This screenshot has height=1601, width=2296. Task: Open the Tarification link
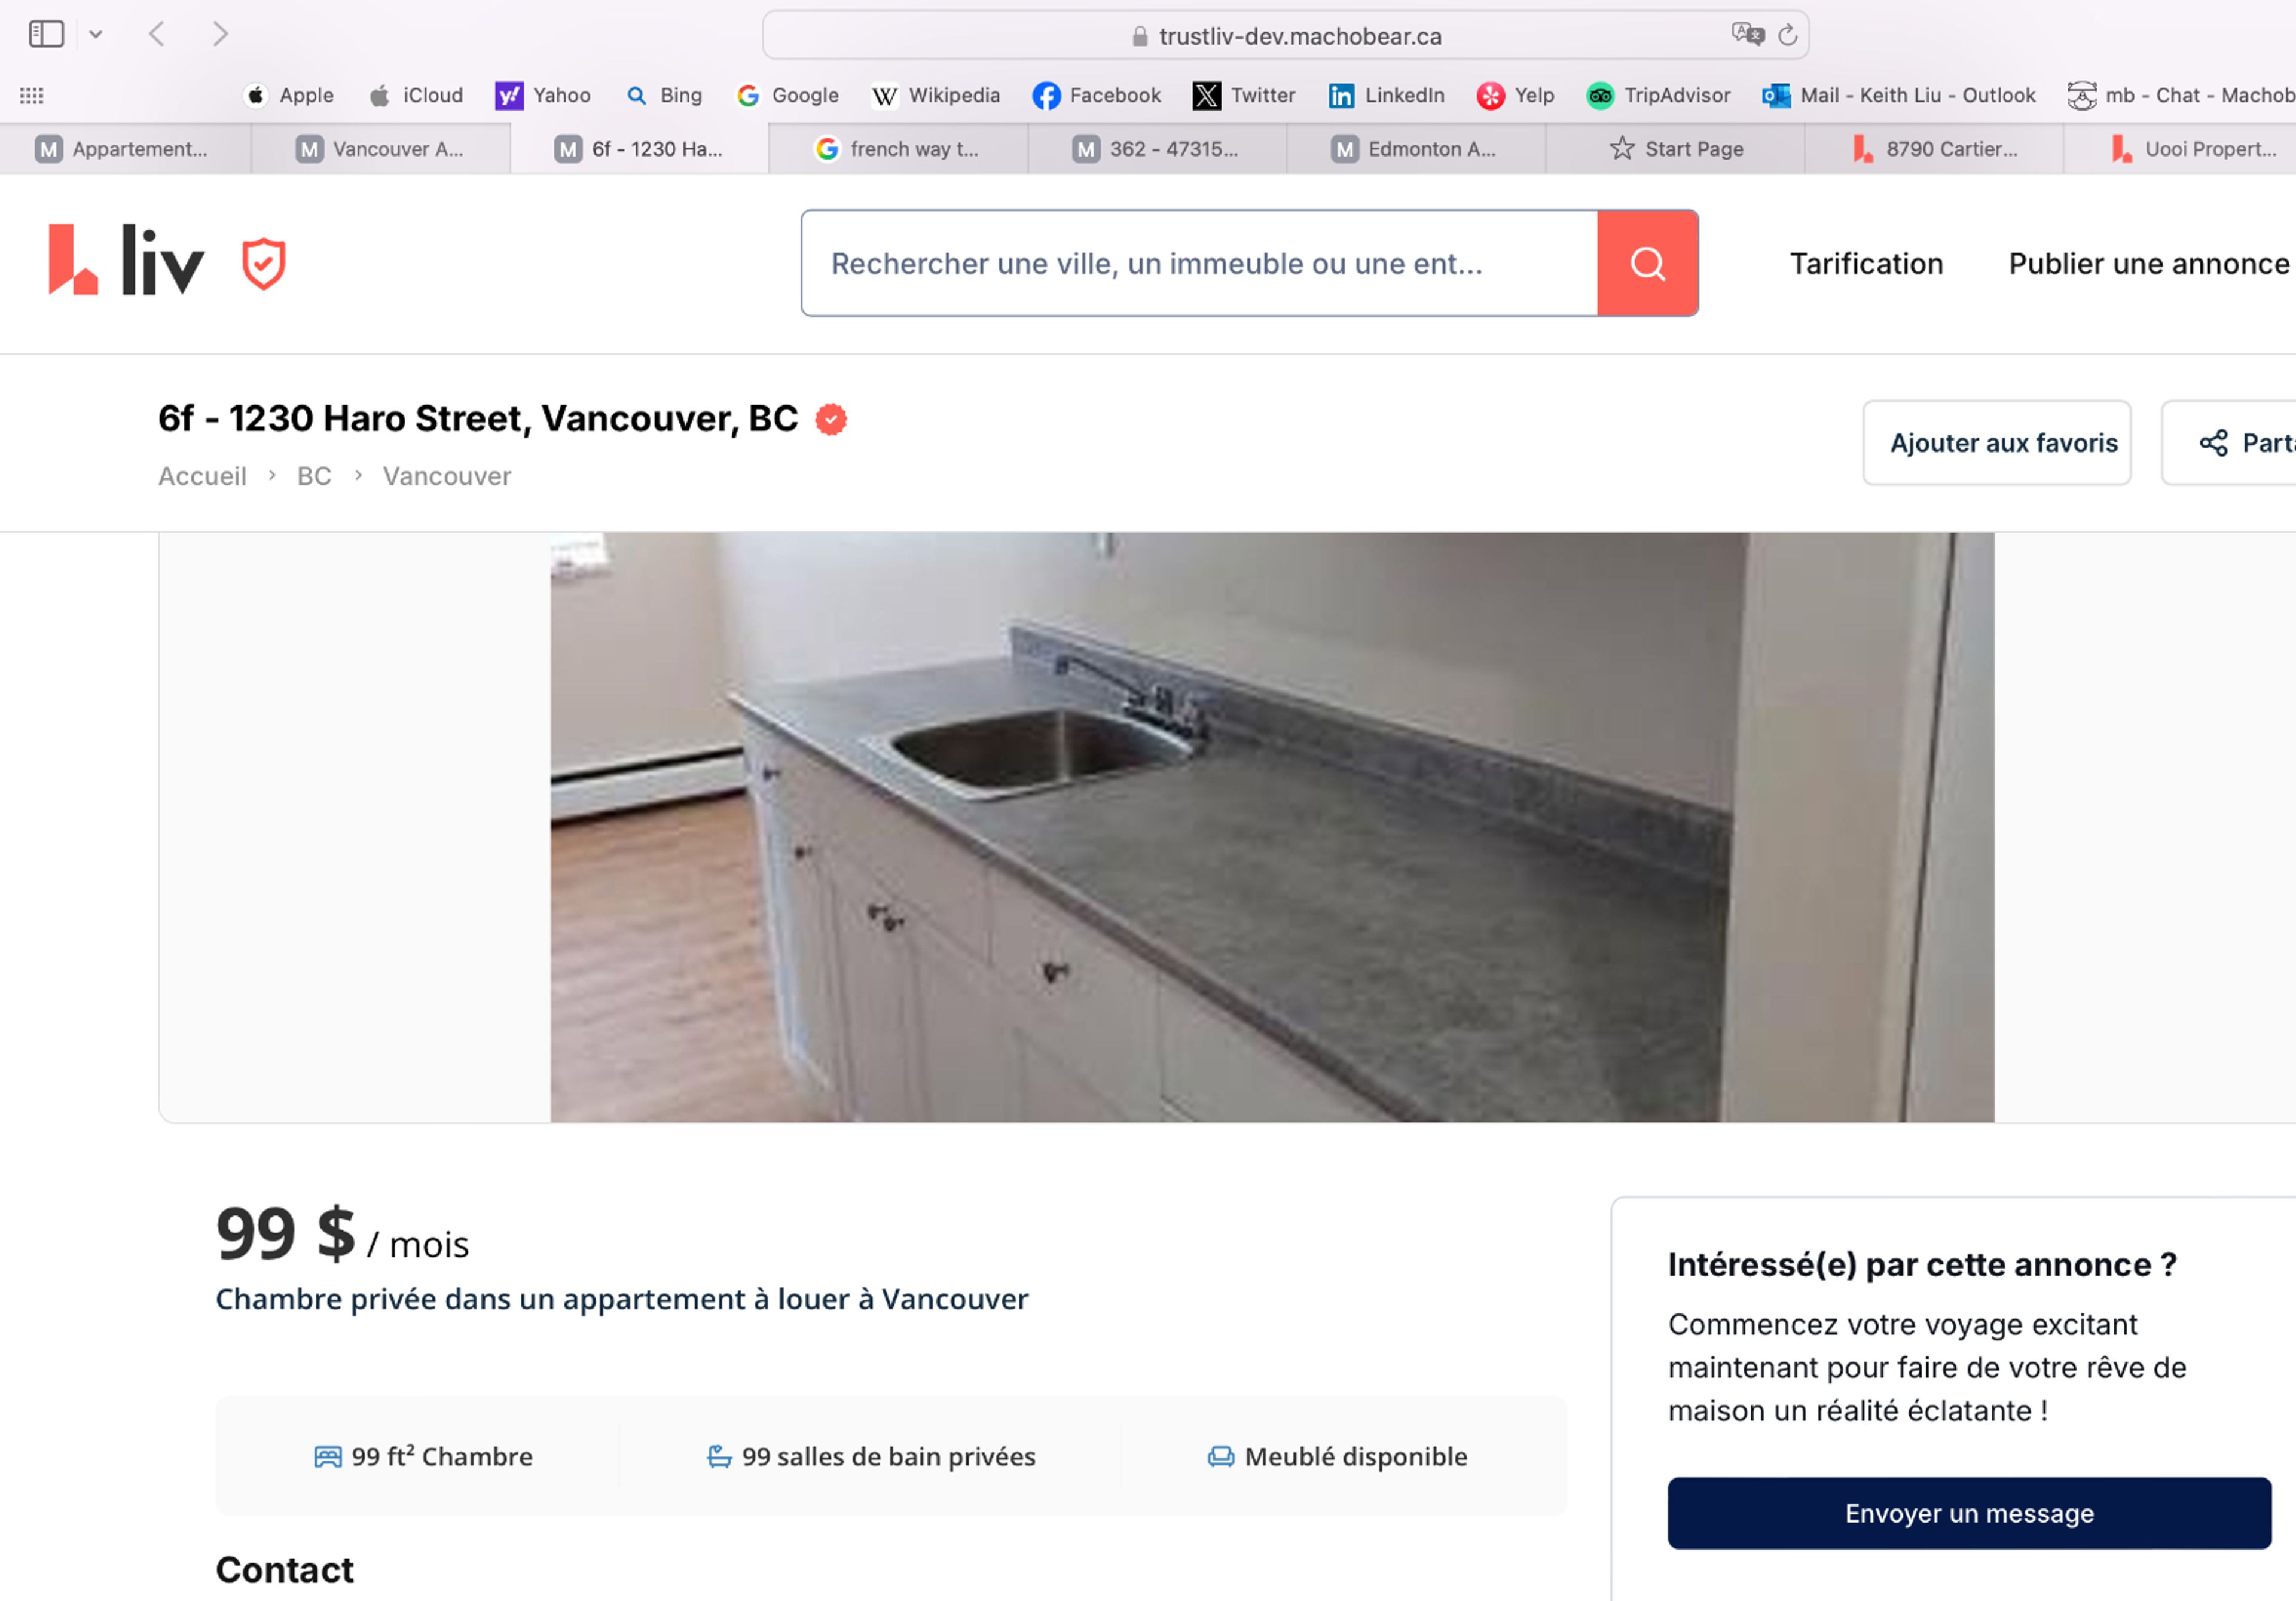coord(1865,263)
